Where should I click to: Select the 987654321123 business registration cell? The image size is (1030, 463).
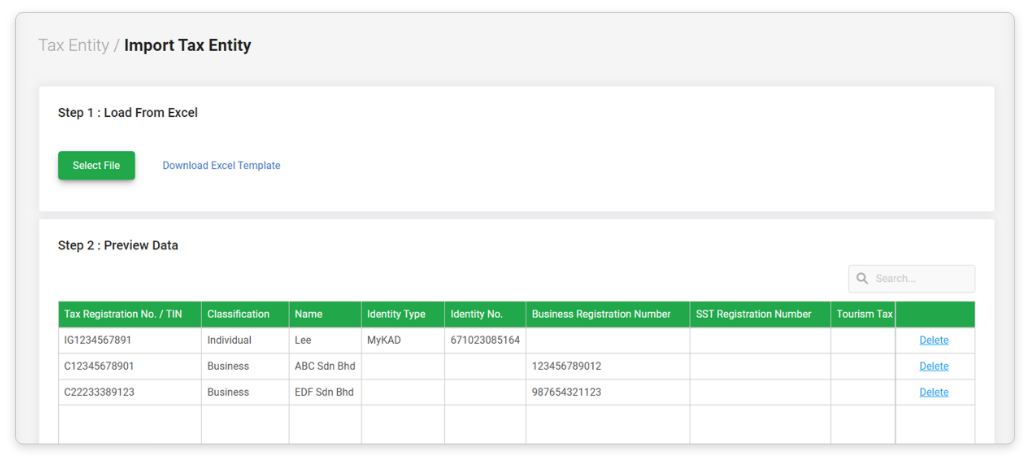click(x=566, y=392)
